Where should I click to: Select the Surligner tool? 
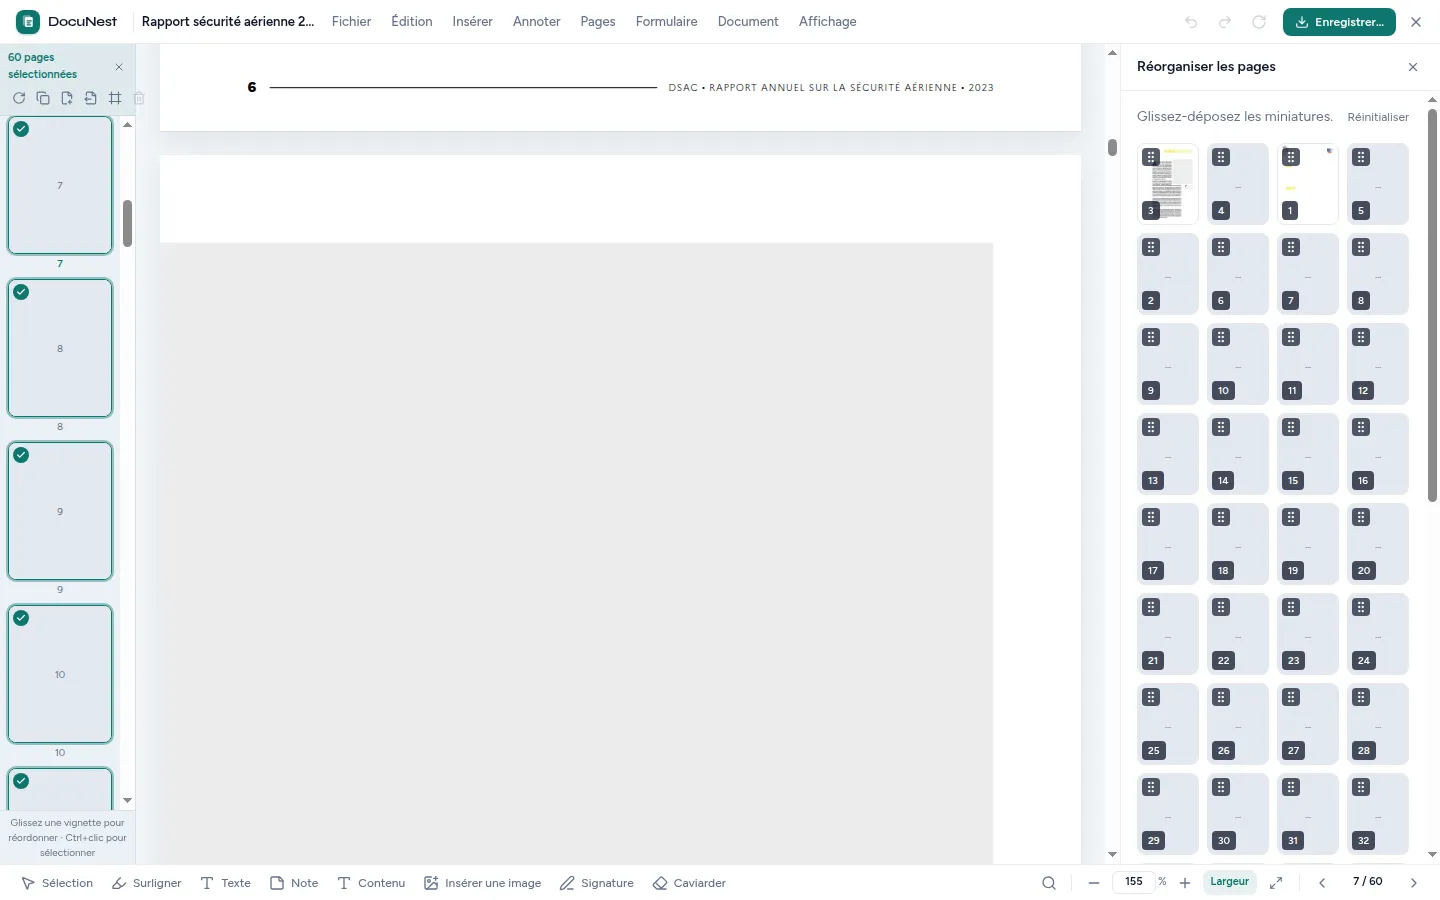click(147, 883)
